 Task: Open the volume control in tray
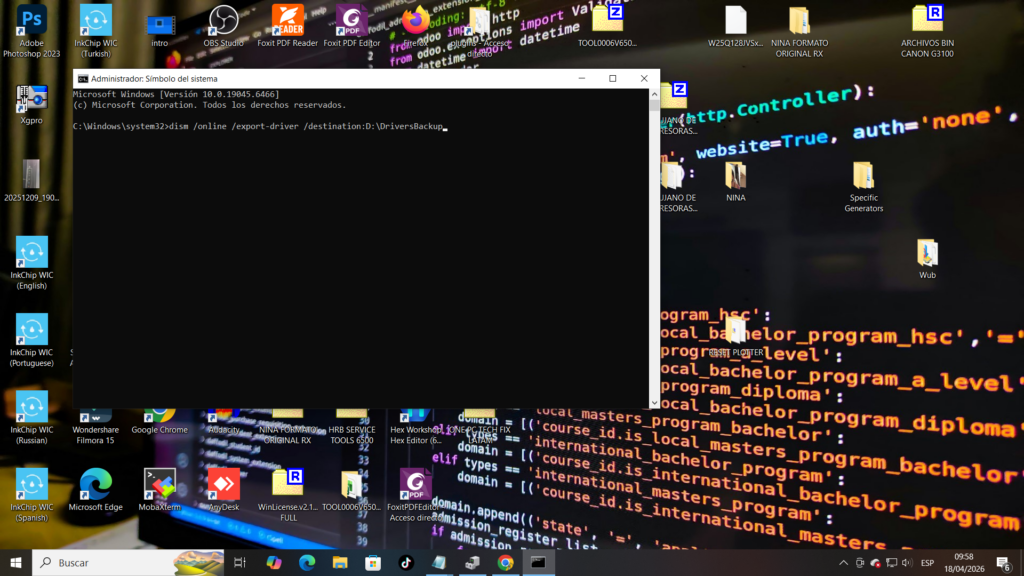908,563
